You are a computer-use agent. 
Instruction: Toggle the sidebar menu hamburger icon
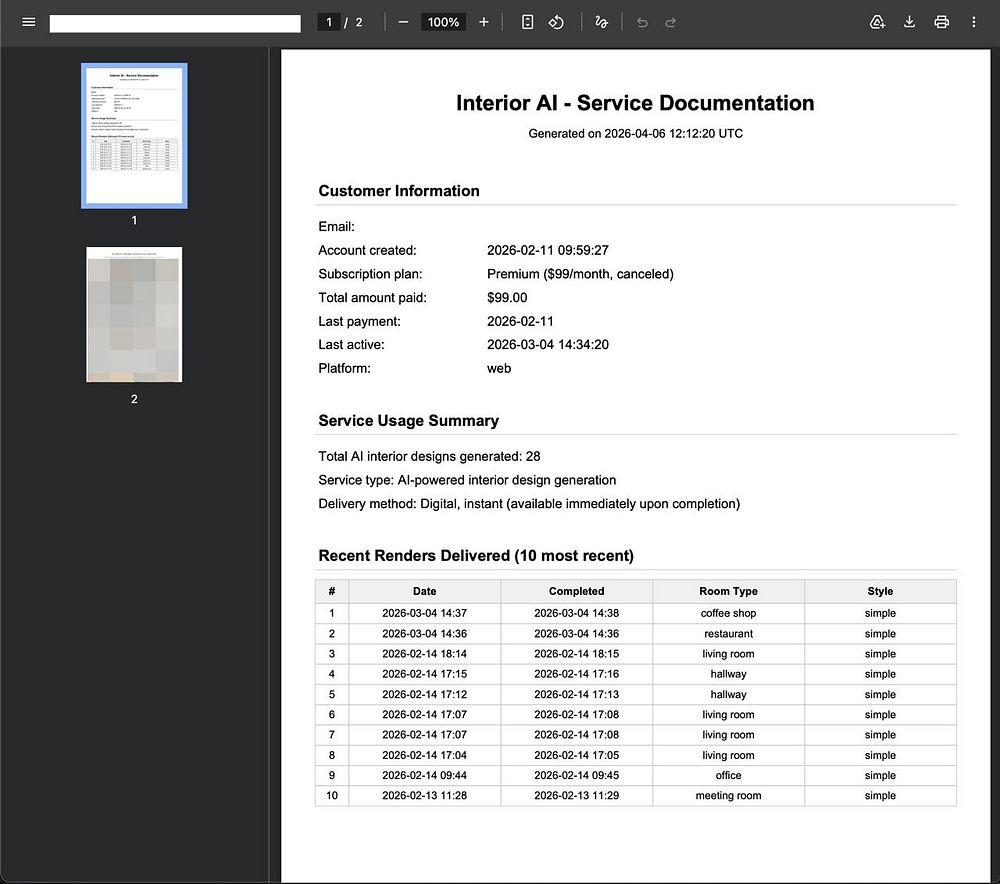28,22
